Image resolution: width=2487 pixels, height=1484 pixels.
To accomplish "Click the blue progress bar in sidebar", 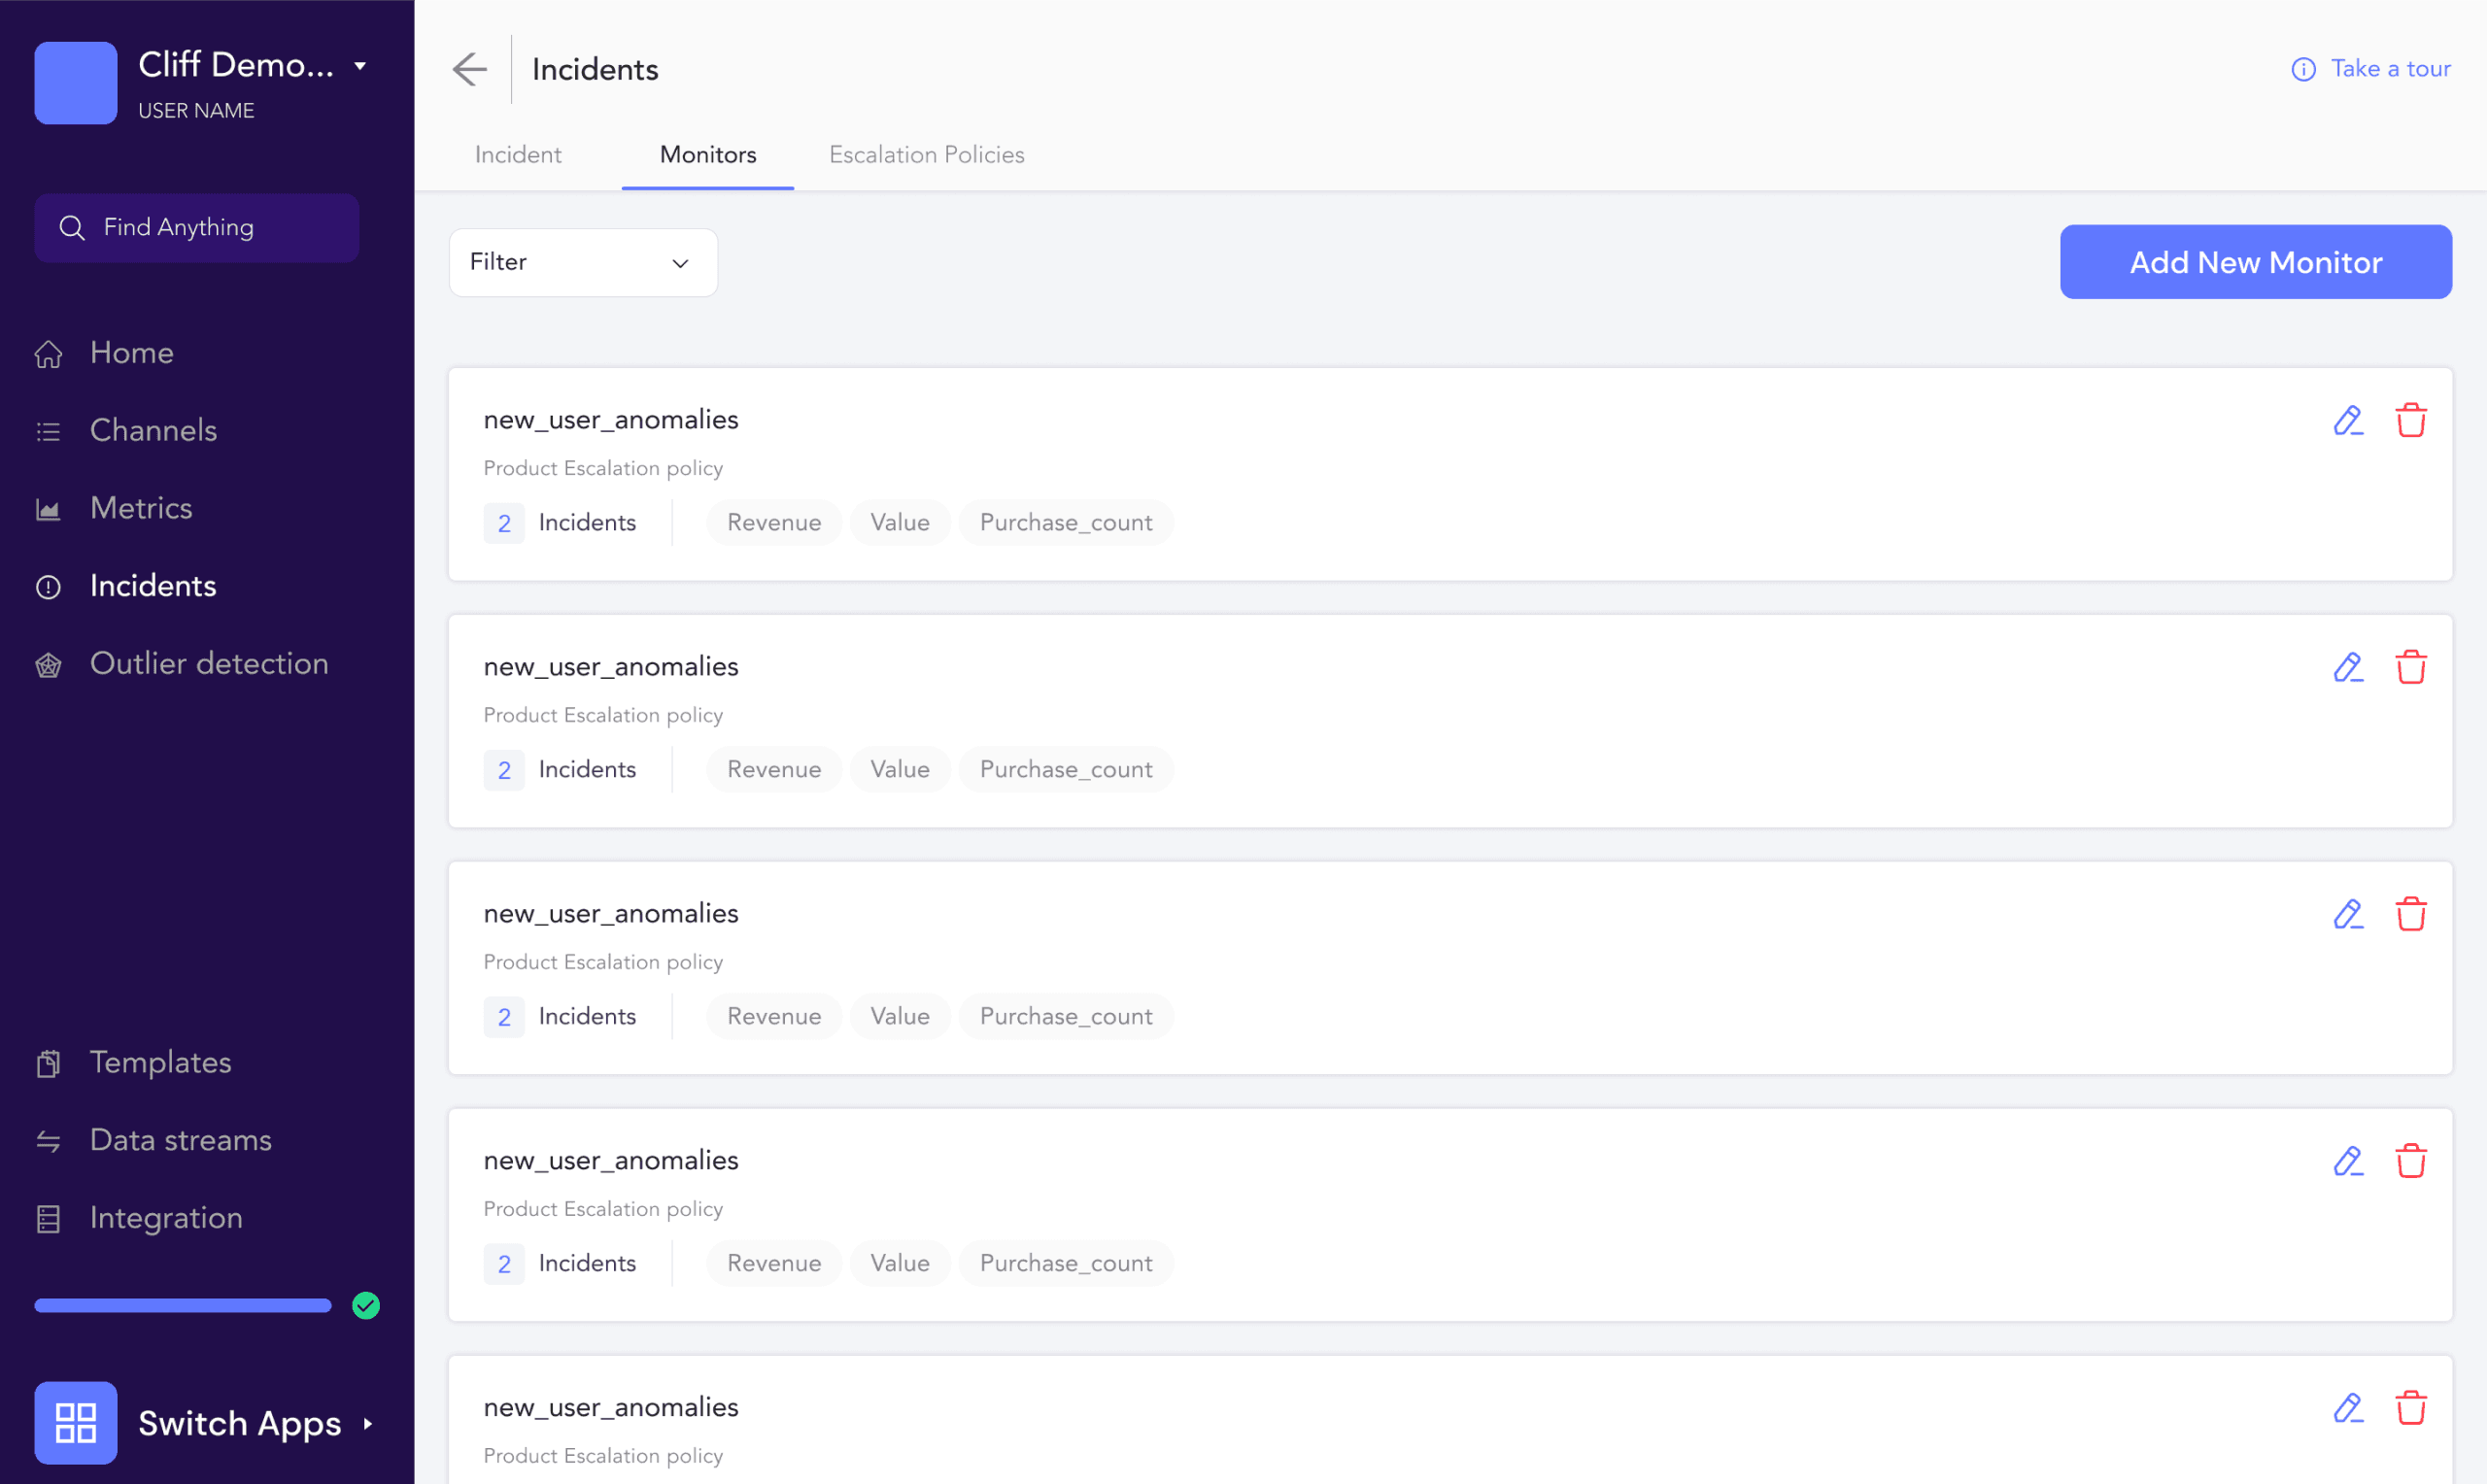I will 183,1305.
